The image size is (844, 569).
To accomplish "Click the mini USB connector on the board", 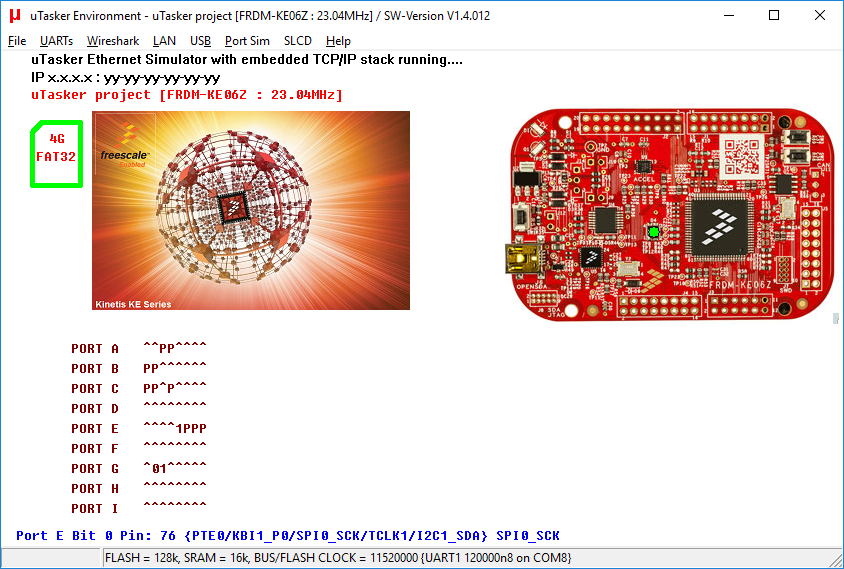I will click(523, 258).
